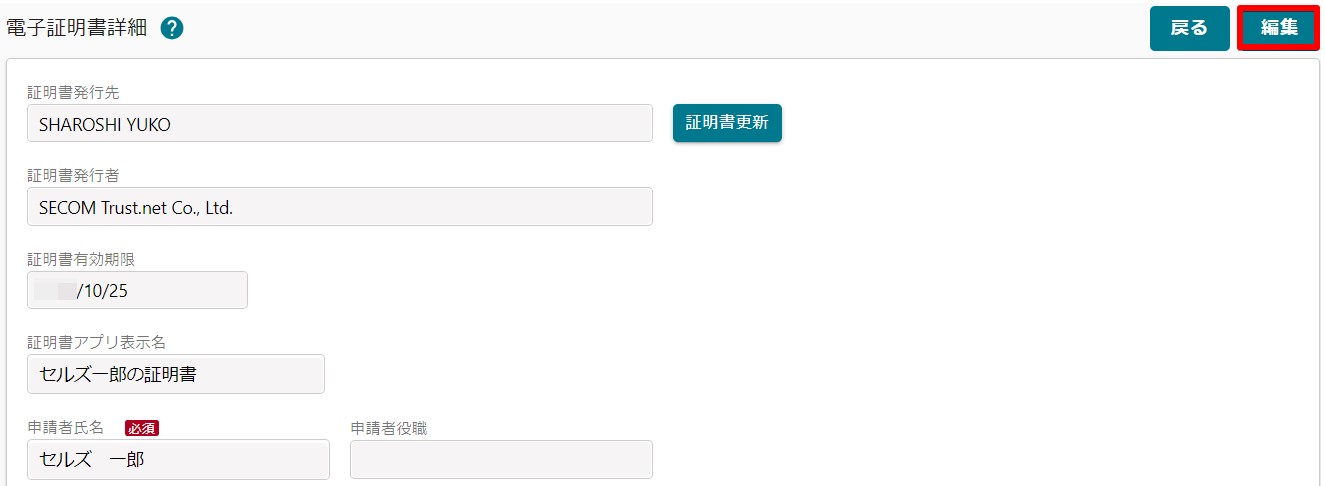Click the 申請者氏名 field containing セルズ 一郎

click(178, 460)
